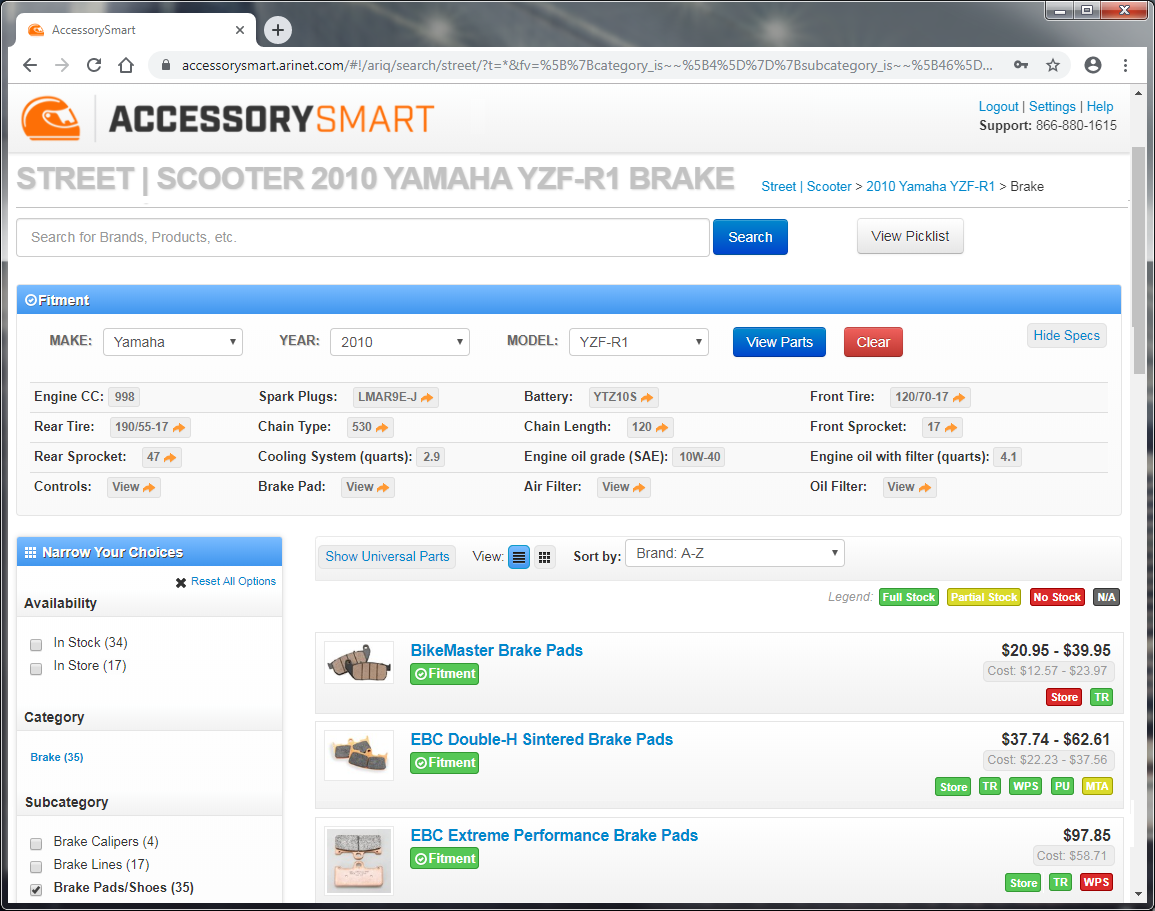
Task: Click the Street breadcrumb link
Action: pos(779,186)
